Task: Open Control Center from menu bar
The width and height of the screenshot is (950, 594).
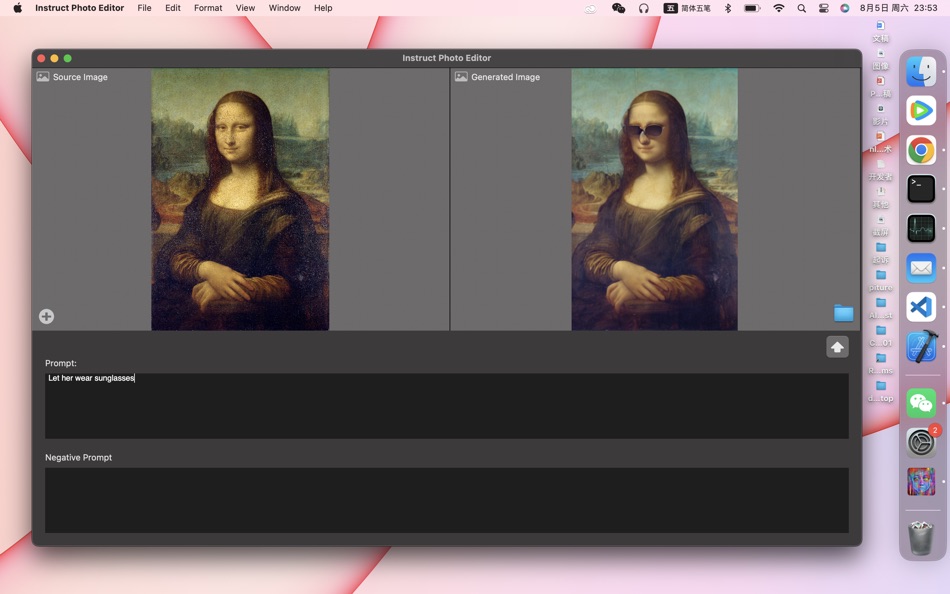Action: click(823, 8)
